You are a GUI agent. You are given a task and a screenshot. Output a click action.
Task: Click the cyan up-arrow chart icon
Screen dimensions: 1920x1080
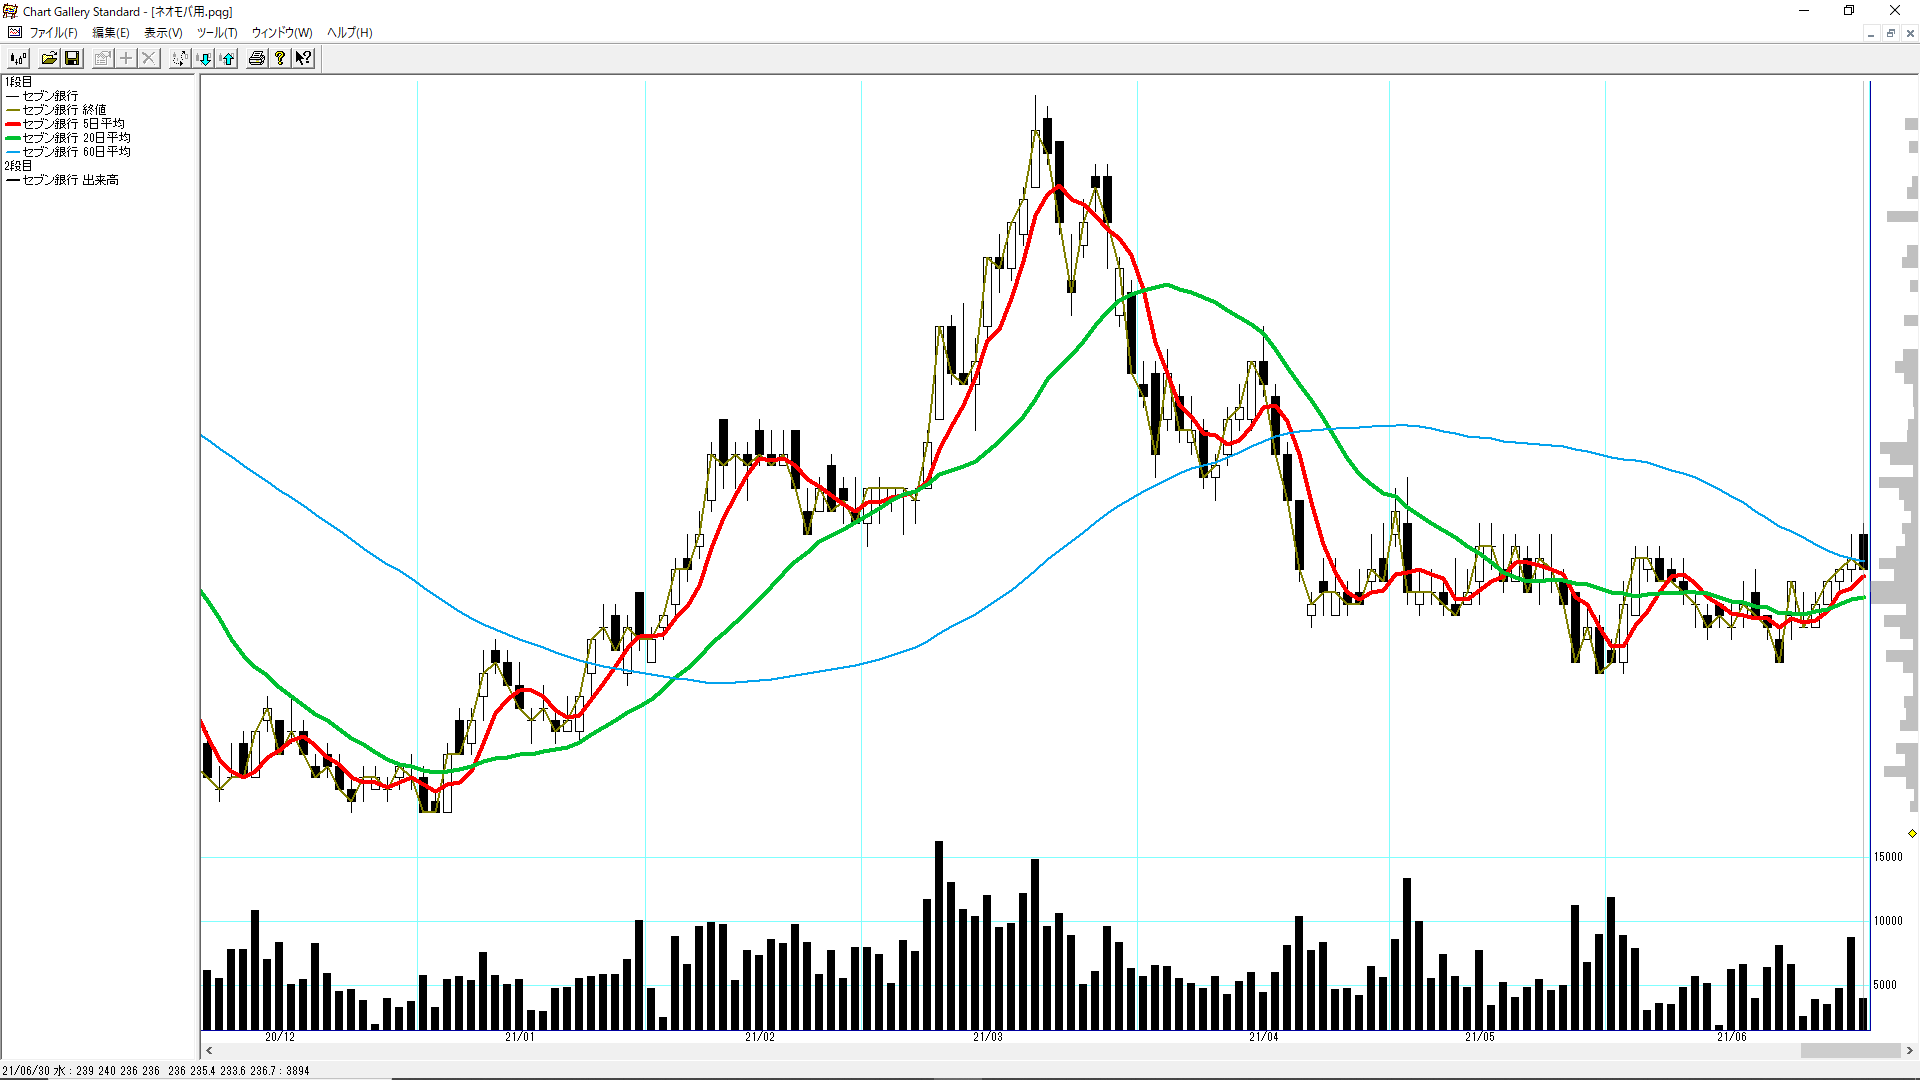pos(227,58)
